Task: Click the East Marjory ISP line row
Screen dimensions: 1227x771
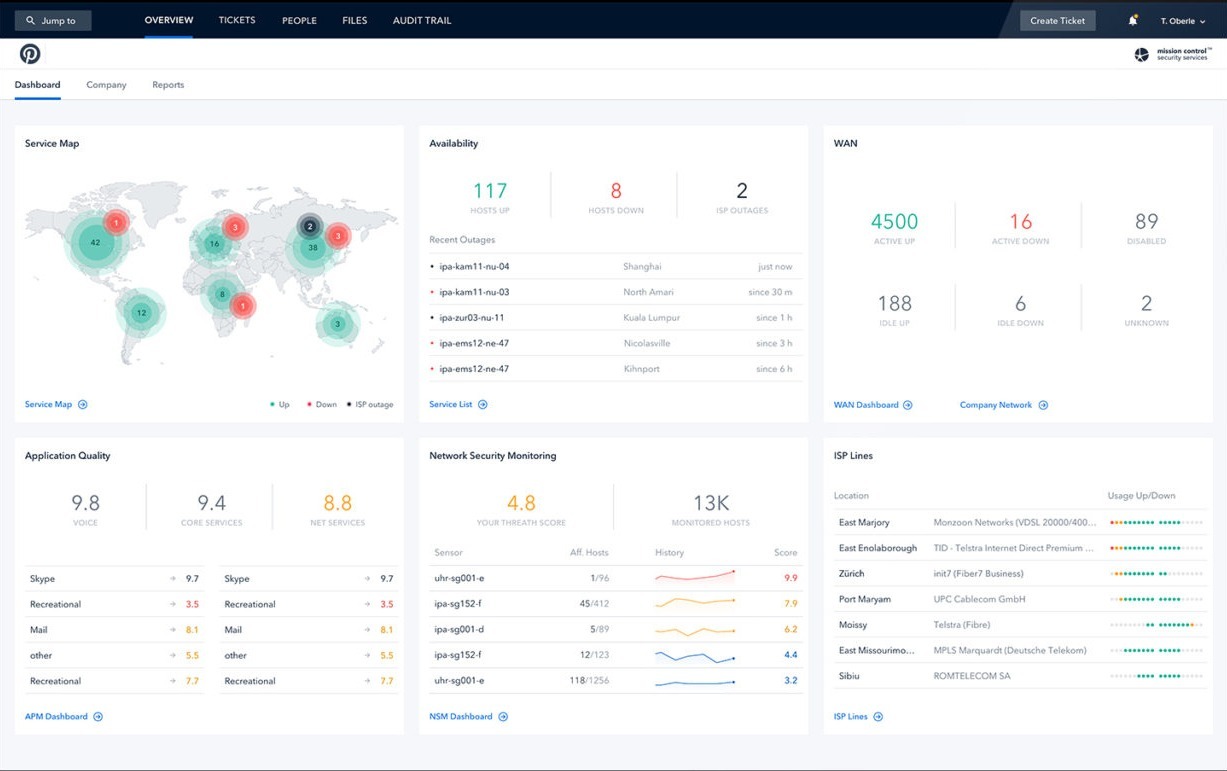Action: tap(1018, 522)
